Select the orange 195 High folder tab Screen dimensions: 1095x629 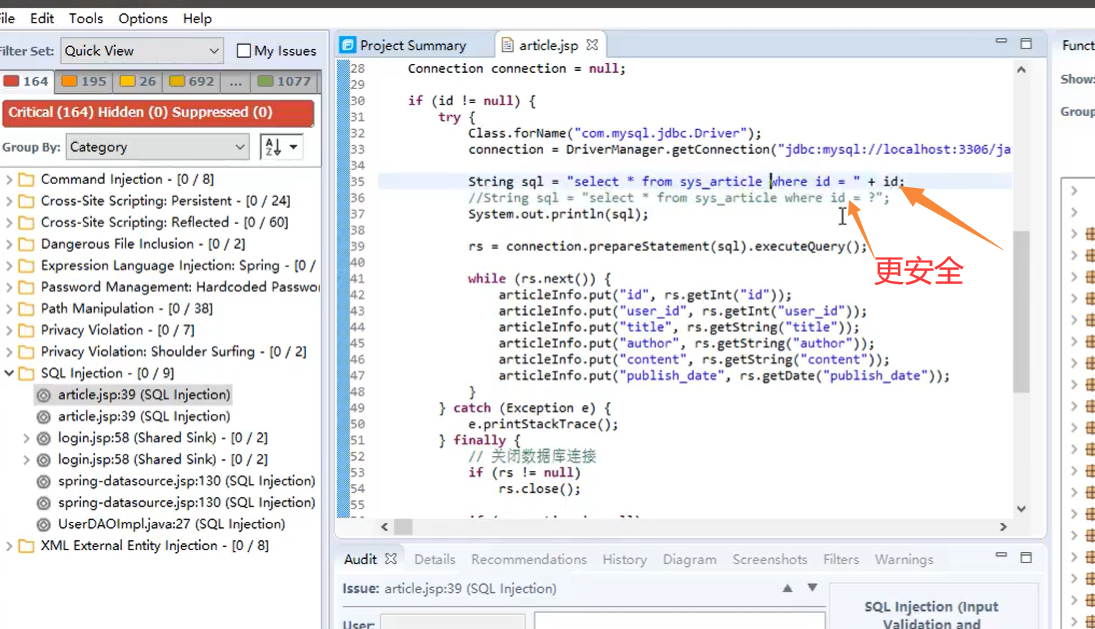pos(84,81)
